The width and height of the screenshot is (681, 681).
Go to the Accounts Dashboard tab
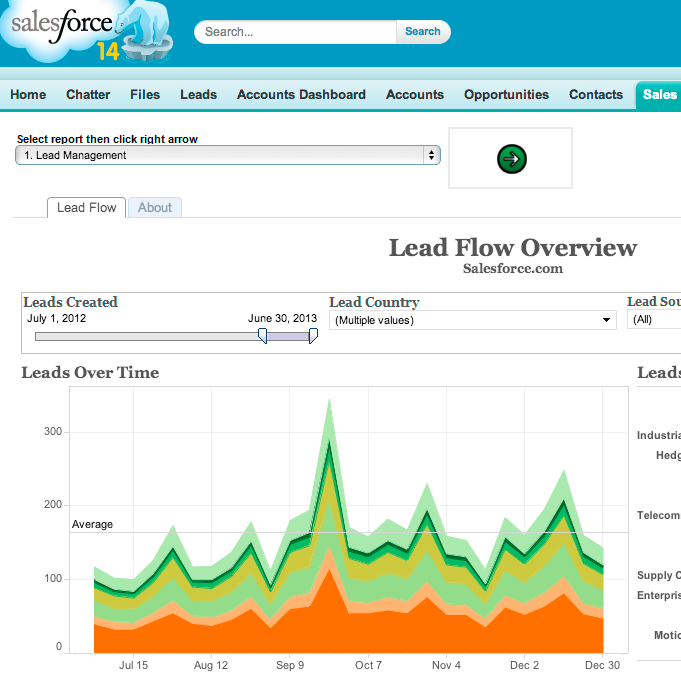point(301,95)
